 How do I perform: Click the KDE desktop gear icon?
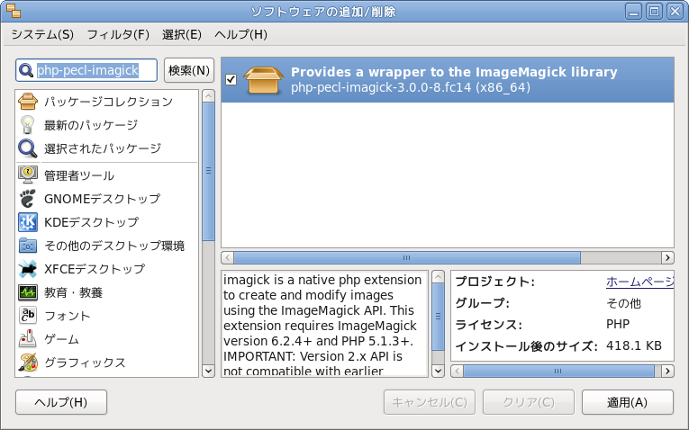[x=28, y=222]
